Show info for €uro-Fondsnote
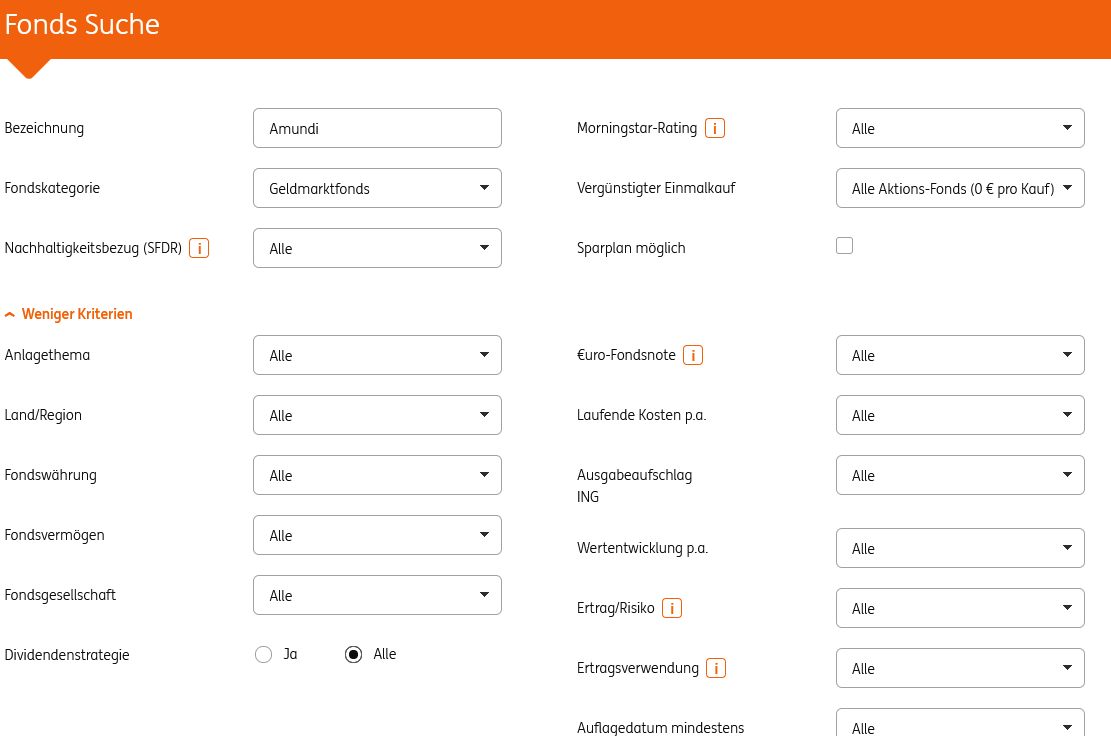The image size is (1111, 736). click(693, 355)
